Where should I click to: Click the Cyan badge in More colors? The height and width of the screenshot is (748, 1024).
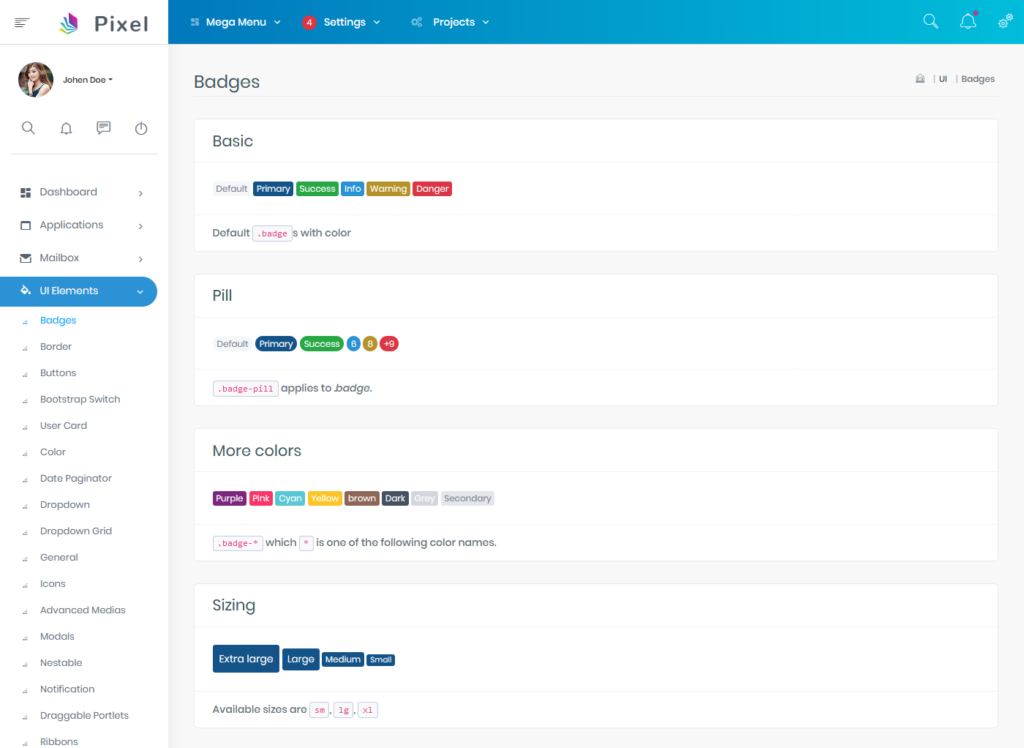290,498
